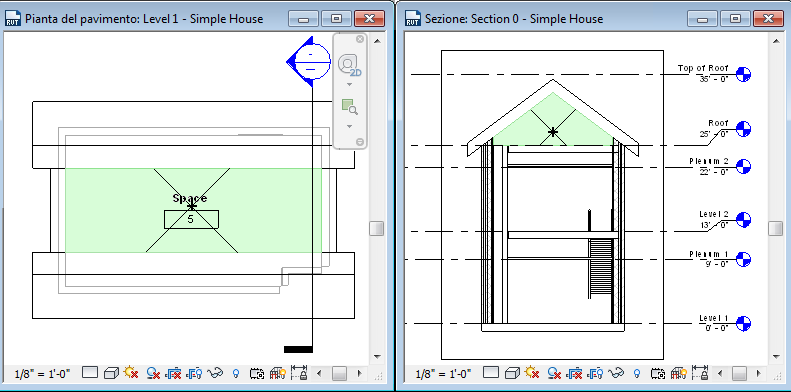The width and height of the screenshot is (791, 392).
Task: Toggle Sun Path in plan view control bar
Action: pyautogui.click(x=131, y=373)
